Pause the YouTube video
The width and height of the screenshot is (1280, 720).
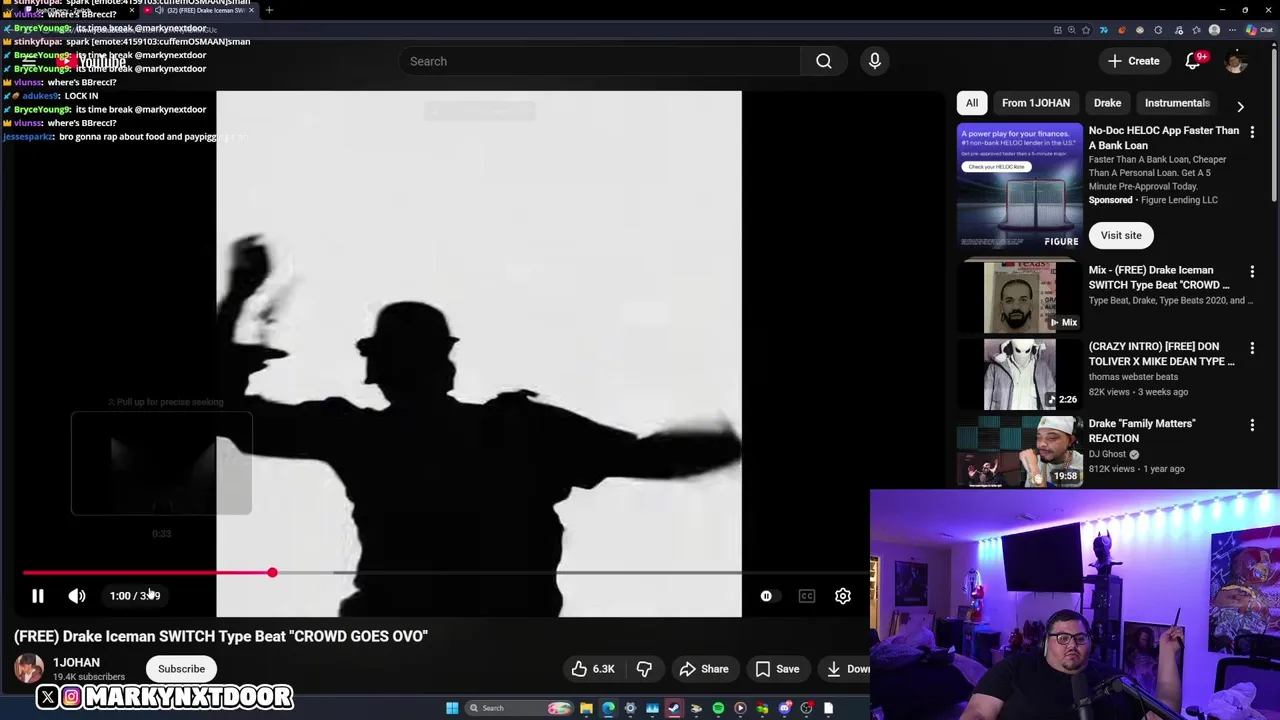(x=38, y=596)
